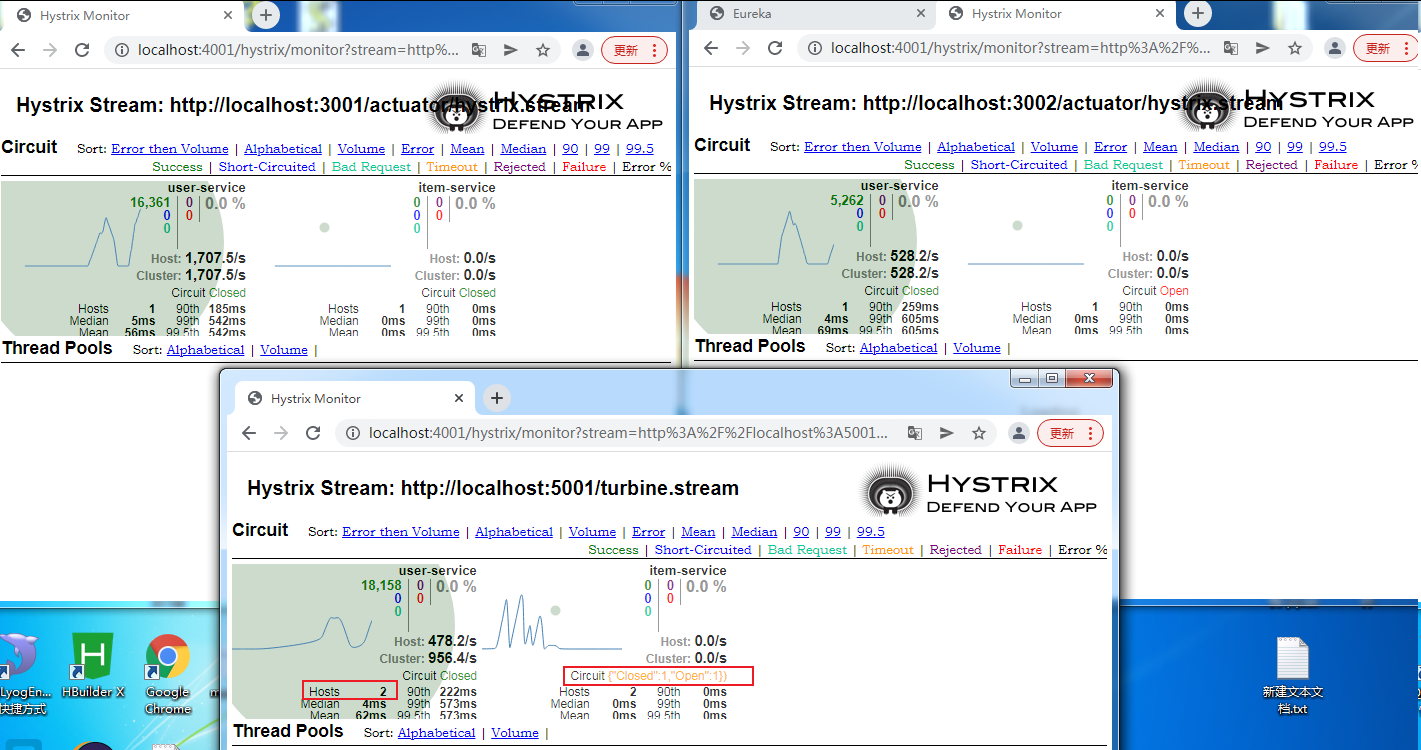Viewport: 1421px width, 750px height.
Task: Open profile avatar in top-left browser window
Action: pos(581,50)
